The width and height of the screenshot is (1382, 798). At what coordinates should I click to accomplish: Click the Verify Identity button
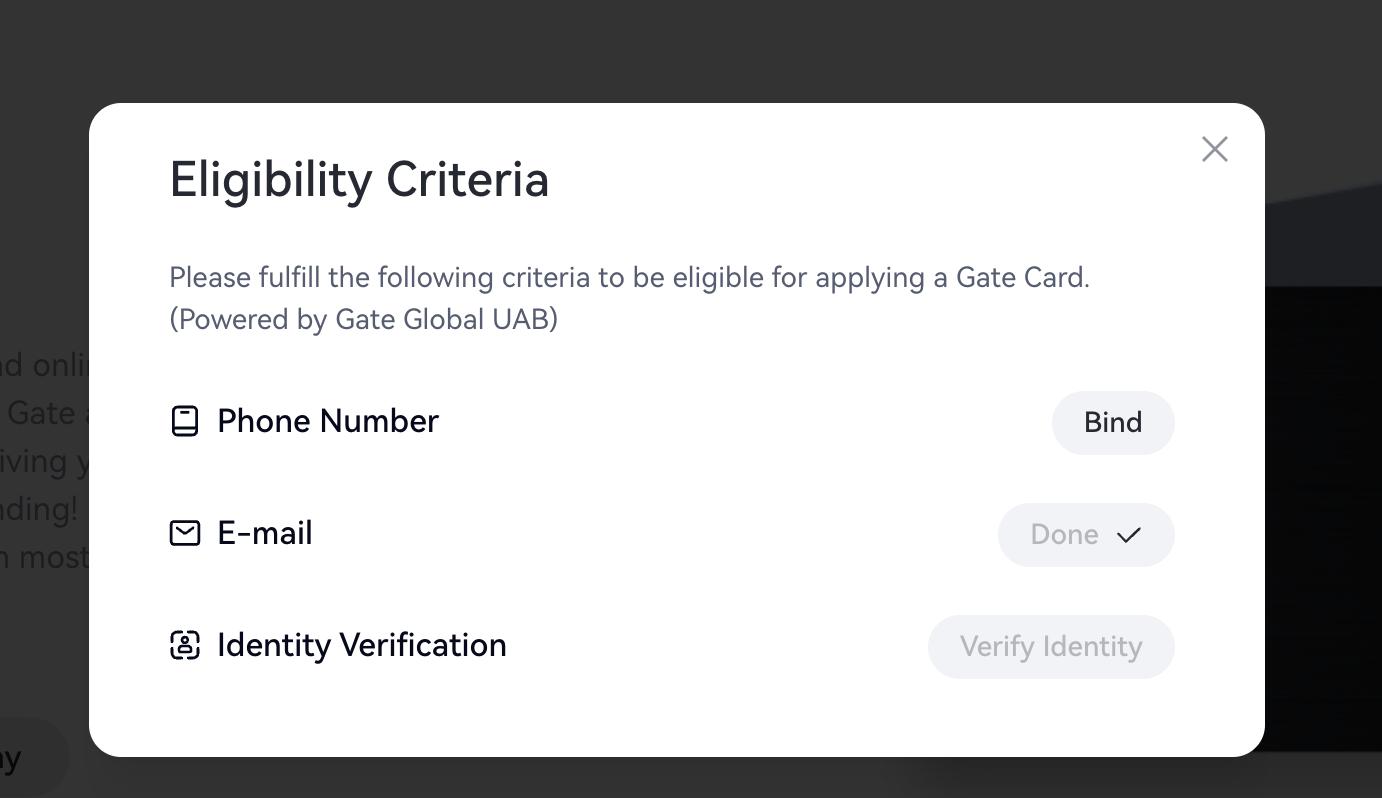pos(1050,646)
